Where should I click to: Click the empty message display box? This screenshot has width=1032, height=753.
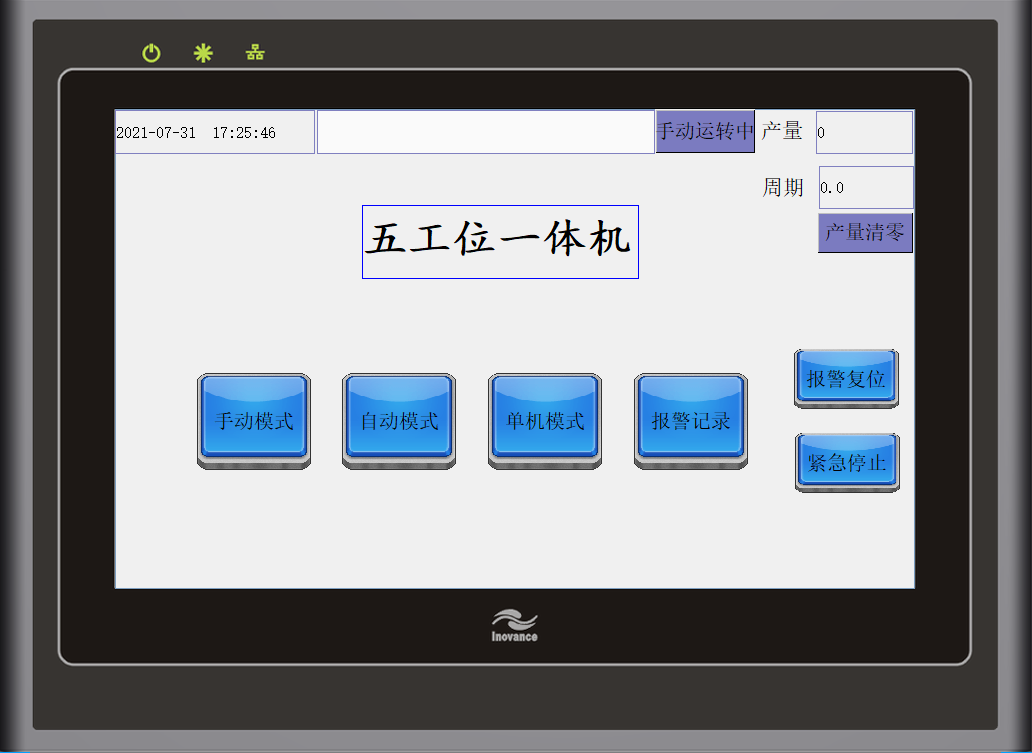click(x=485, y=132)
